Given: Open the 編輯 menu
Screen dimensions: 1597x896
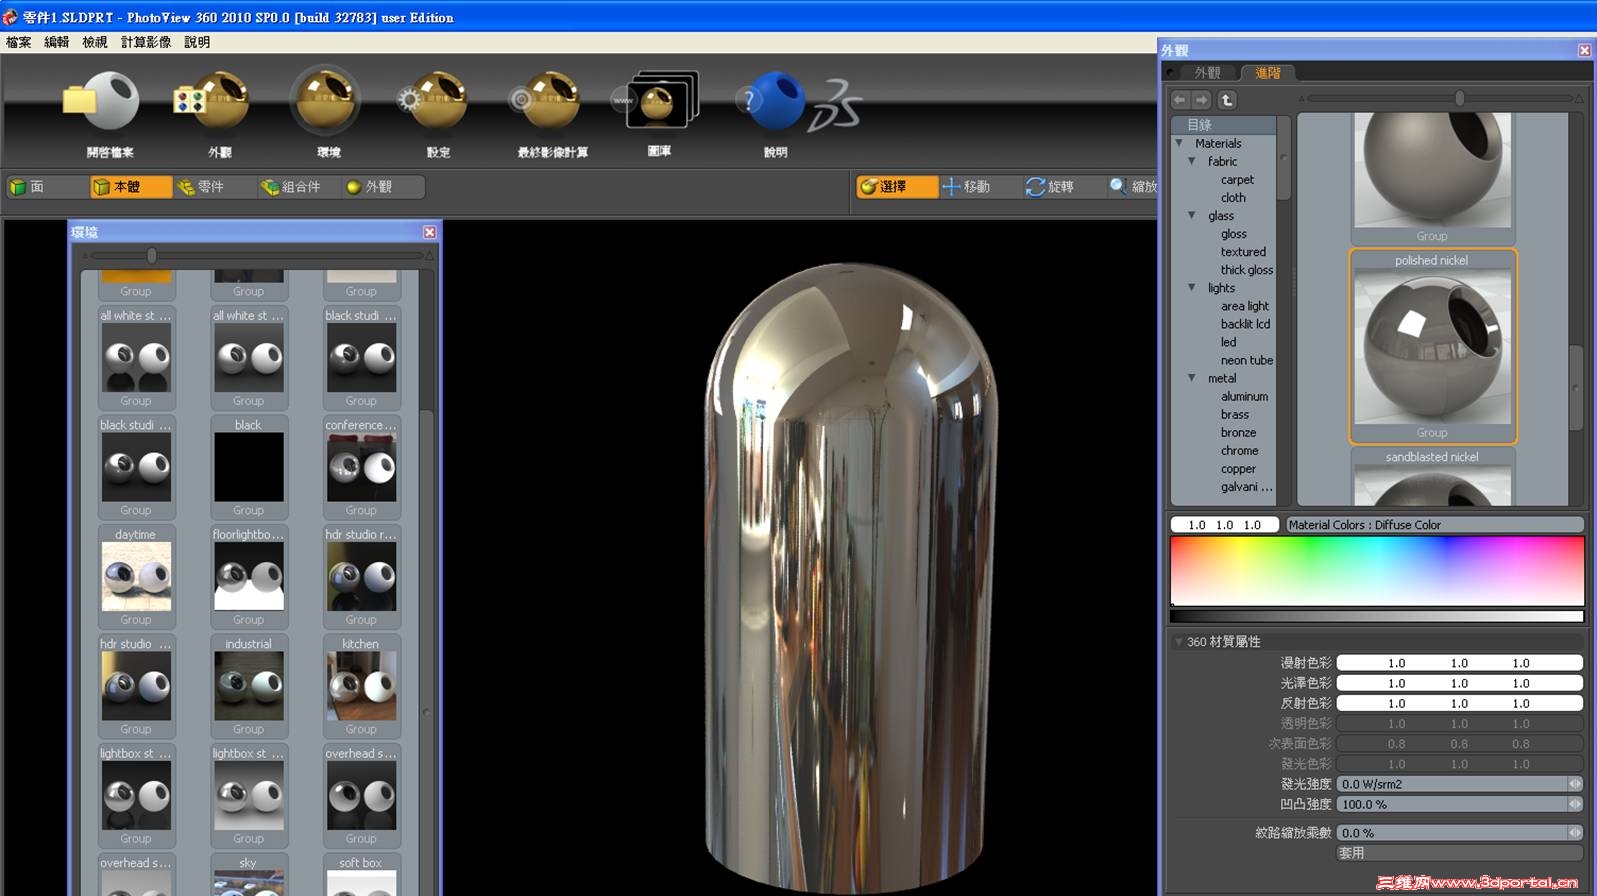Looking at the screenshot, I should (x=57, y=42).
